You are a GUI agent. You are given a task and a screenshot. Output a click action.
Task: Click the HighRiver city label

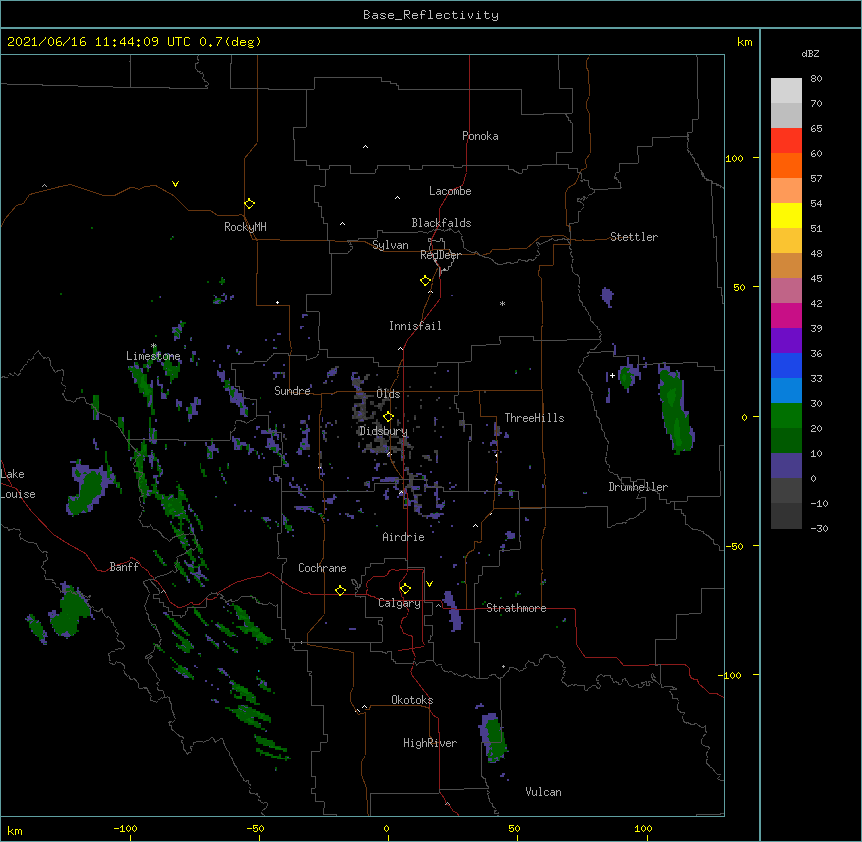coord(430,743)
